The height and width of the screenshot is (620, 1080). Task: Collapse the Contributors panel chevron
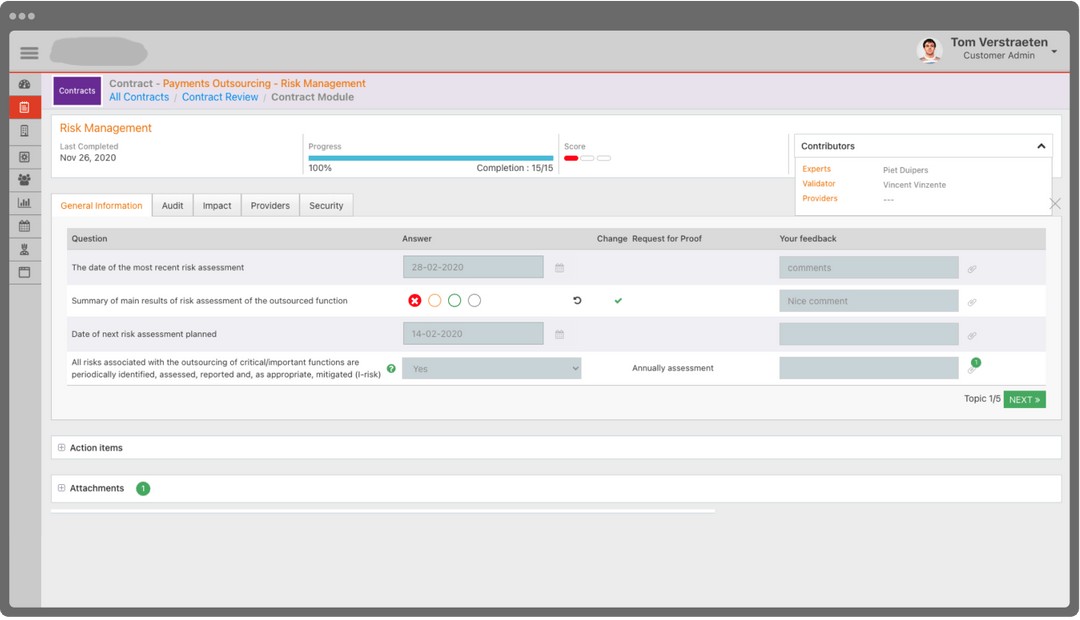(1041, 146)
